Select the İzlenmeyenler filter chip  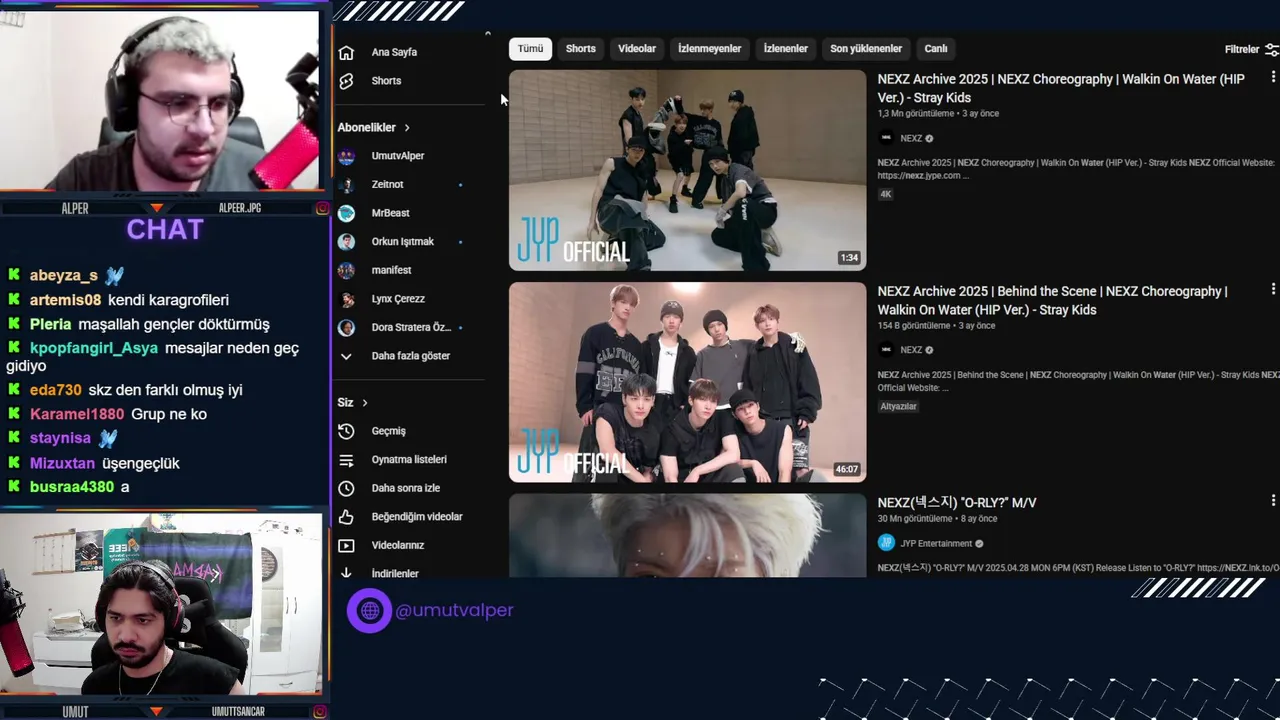click(710, 49)
